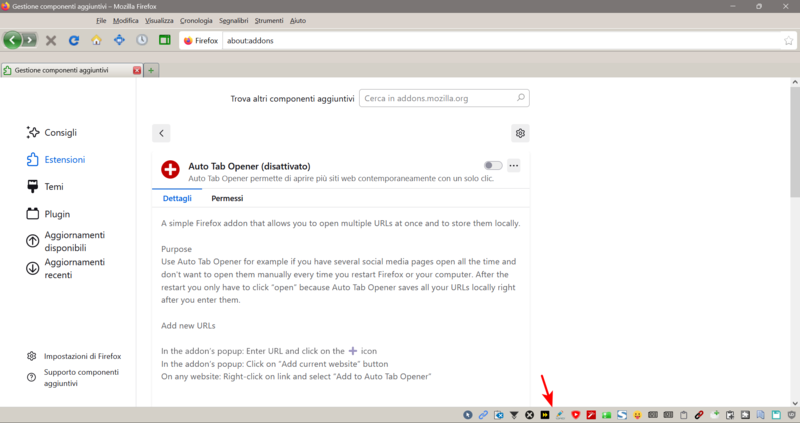Reload the page with the blue refresh icon
Screen dimensions: 800x423
click(x=73, y=40)
